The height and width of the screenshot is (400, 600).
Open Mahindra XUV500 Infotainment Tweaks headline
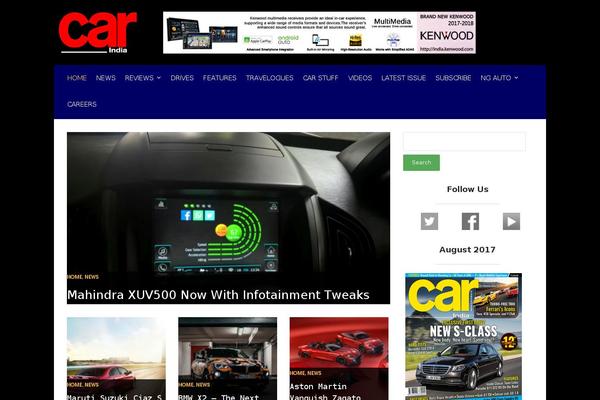coord(218,295)
